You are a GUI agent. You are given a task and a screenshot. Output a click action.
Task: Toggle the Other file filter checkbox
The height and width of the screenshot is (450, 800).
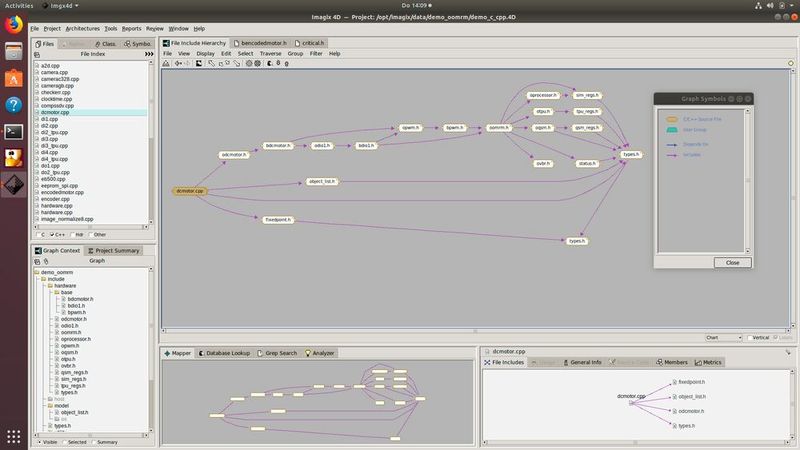91,235
